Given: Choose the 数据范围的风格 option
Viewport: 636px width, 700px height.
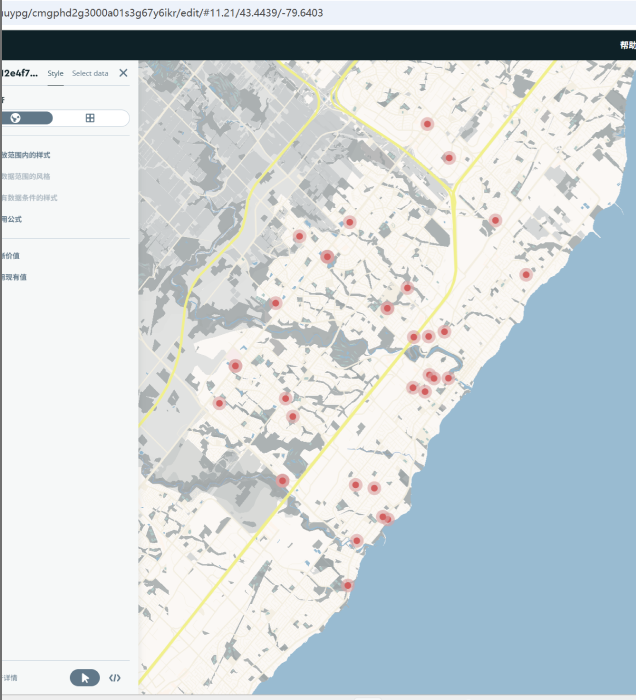Looking at the screenshot, I should click(25, 176).
